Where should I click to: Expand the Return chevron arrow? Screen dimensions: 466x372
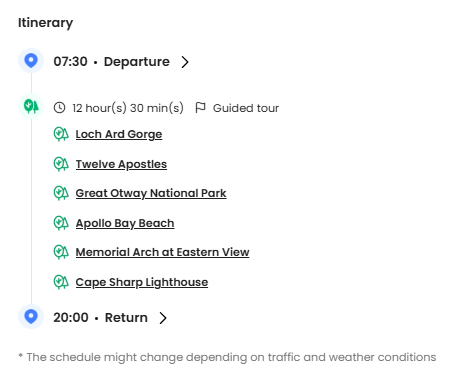click(x=163, y=318)
